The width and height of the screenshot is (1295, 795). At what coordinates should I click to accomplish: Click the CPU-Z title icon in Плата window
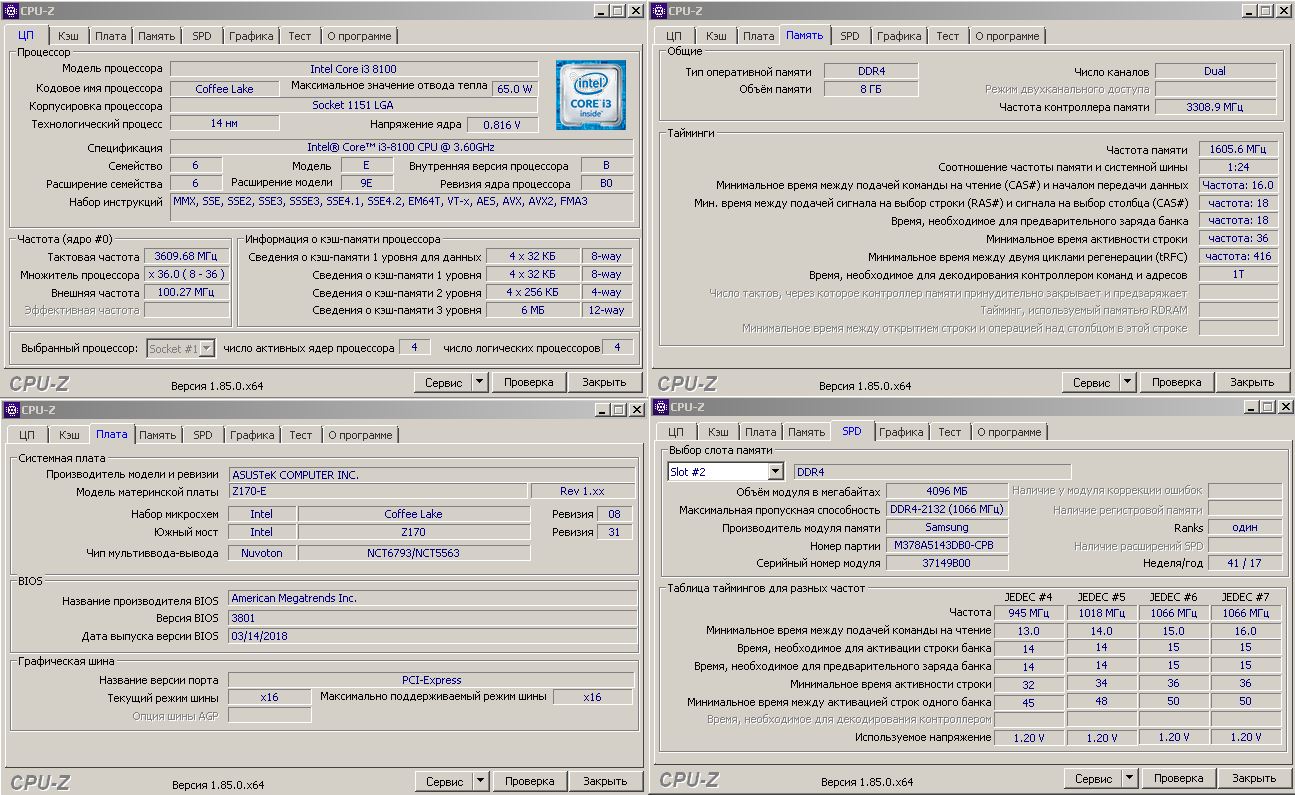(x=11, y=409)
